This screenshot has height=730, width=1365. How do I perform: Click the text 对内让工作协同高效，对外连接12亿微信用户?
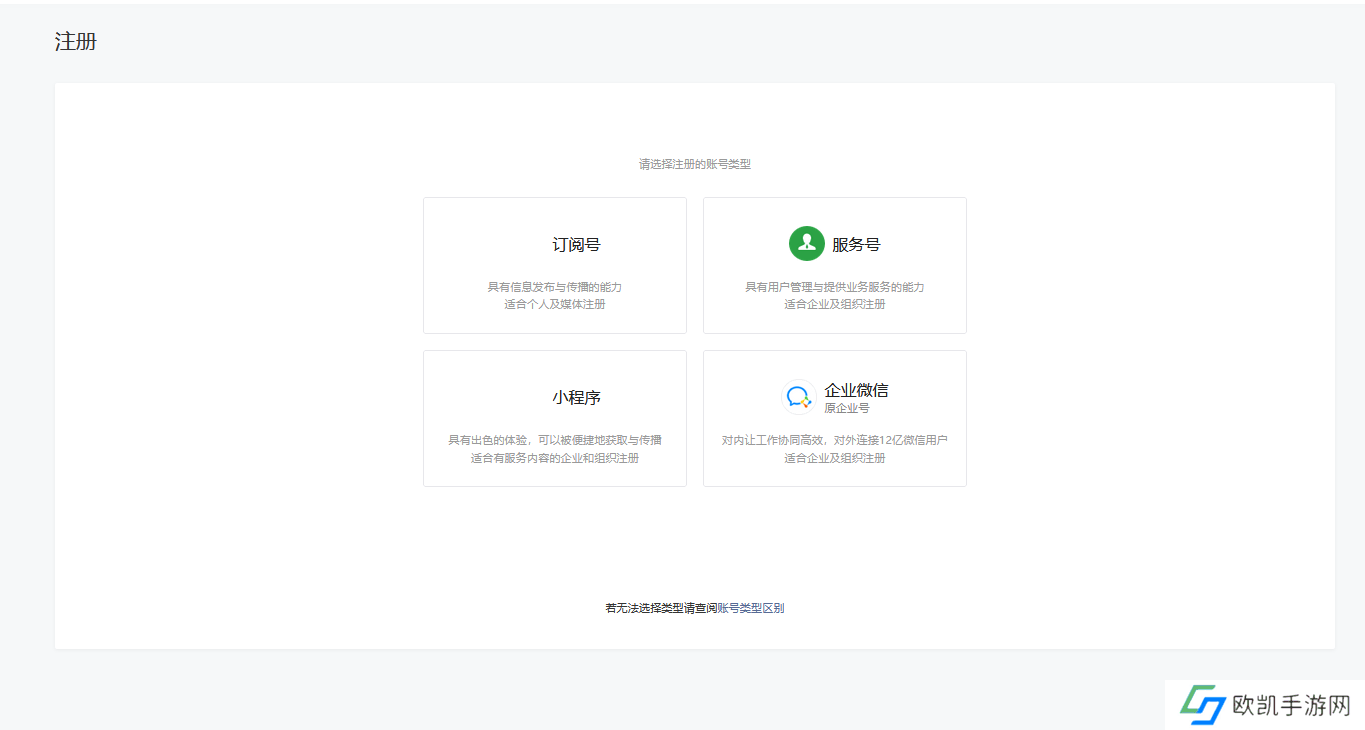point(835,440)
